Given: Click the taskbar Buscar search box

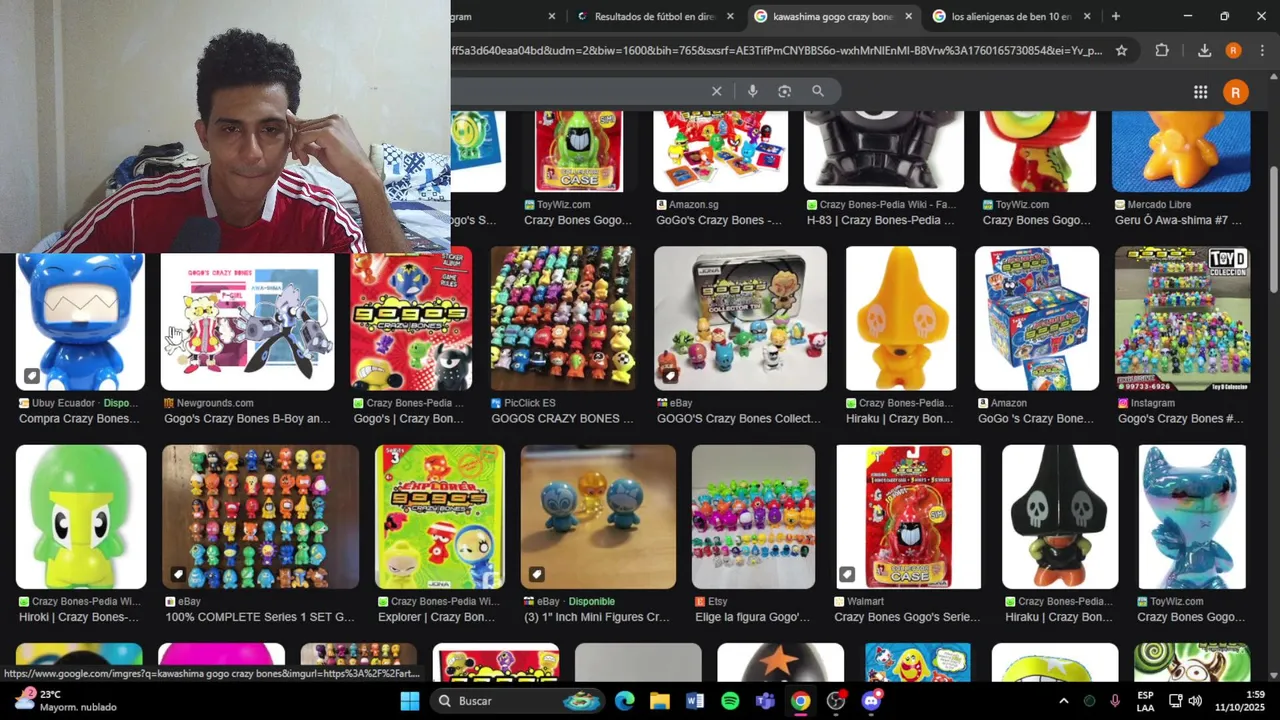Looking at the screenshot, I should [x=517, y=701].
